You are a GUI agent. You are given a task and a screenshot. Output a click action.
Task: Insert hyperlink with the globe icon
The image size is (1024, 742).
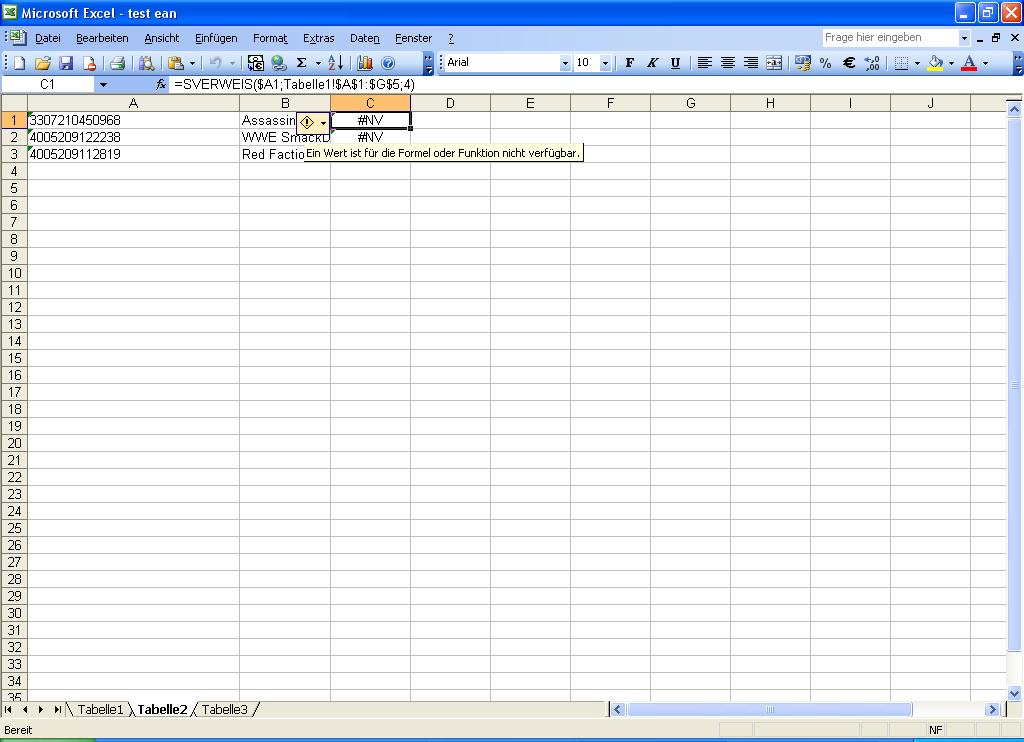coord(279,63)
